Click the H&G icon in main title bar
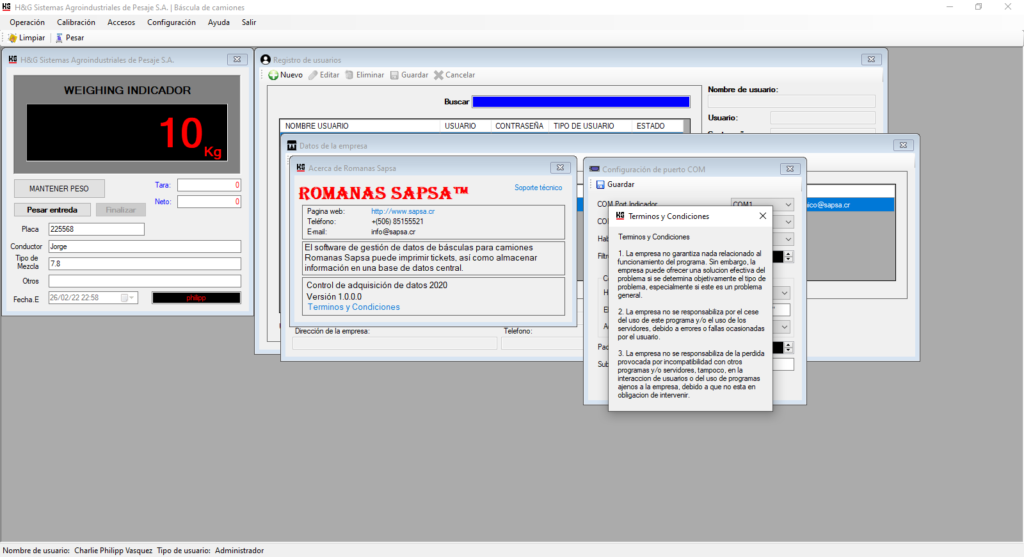 coord(7,7)
